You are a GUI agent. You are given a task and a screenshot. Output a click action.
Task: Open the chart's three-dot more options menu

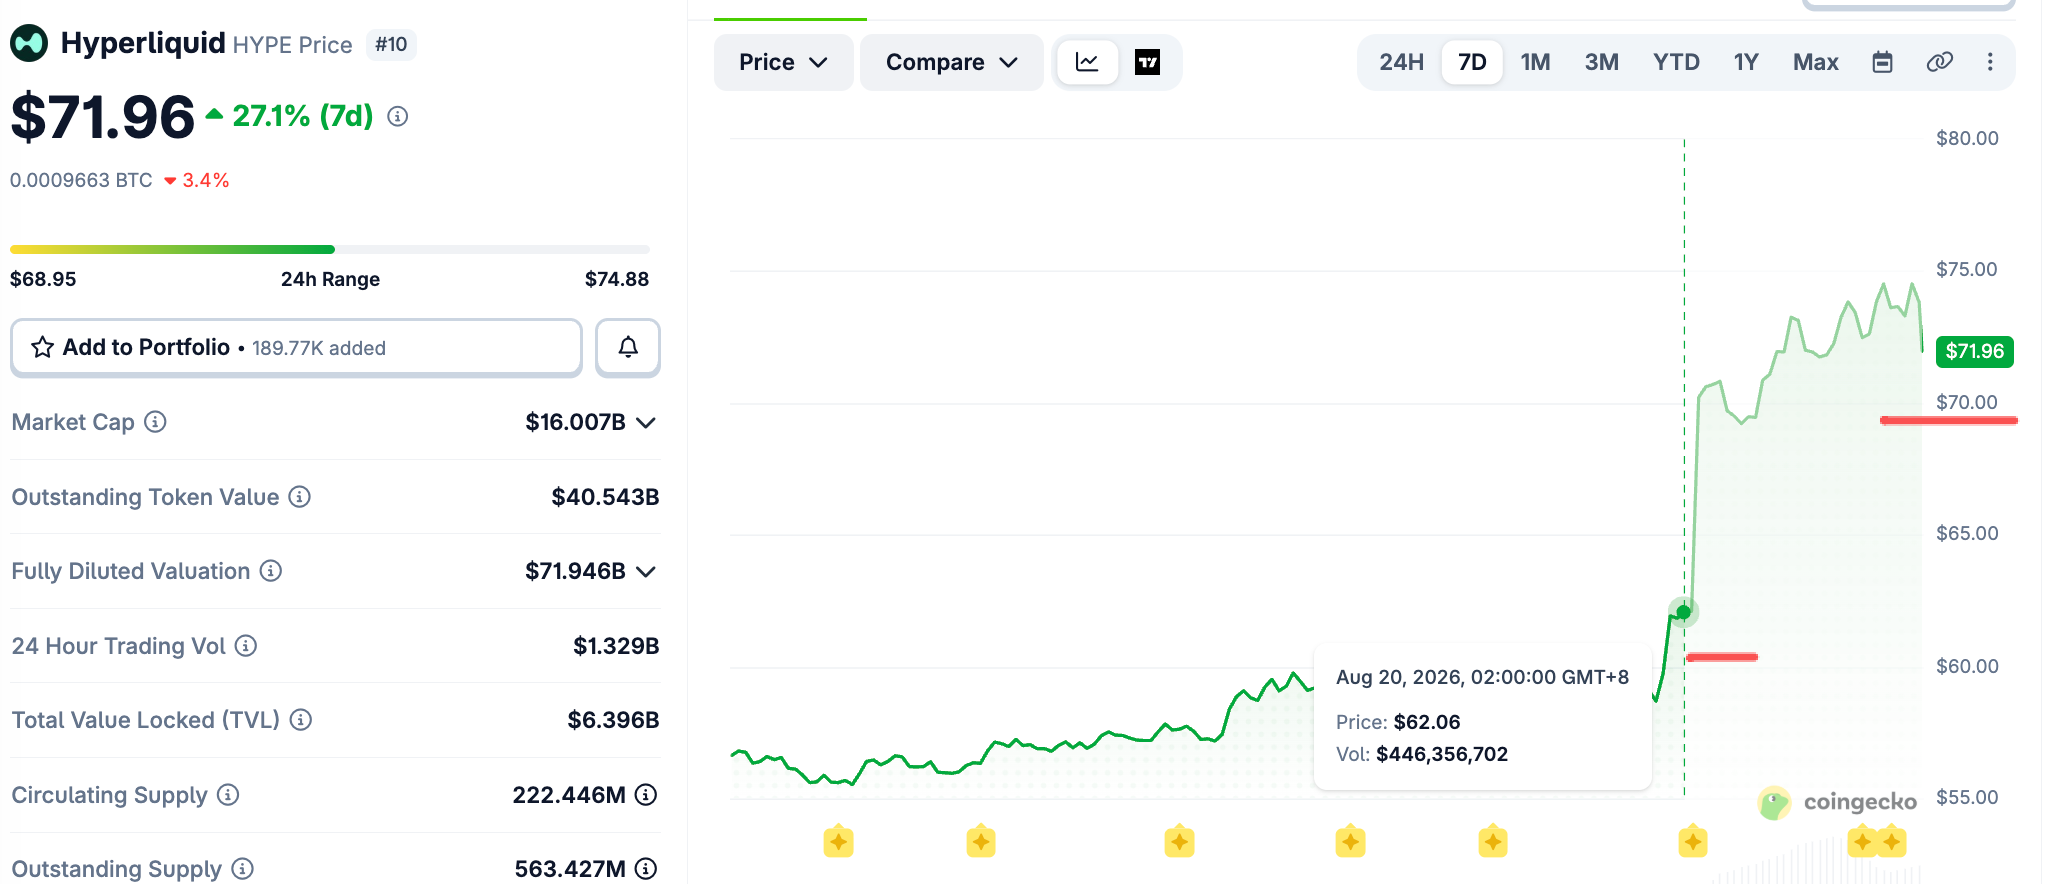1990,62
